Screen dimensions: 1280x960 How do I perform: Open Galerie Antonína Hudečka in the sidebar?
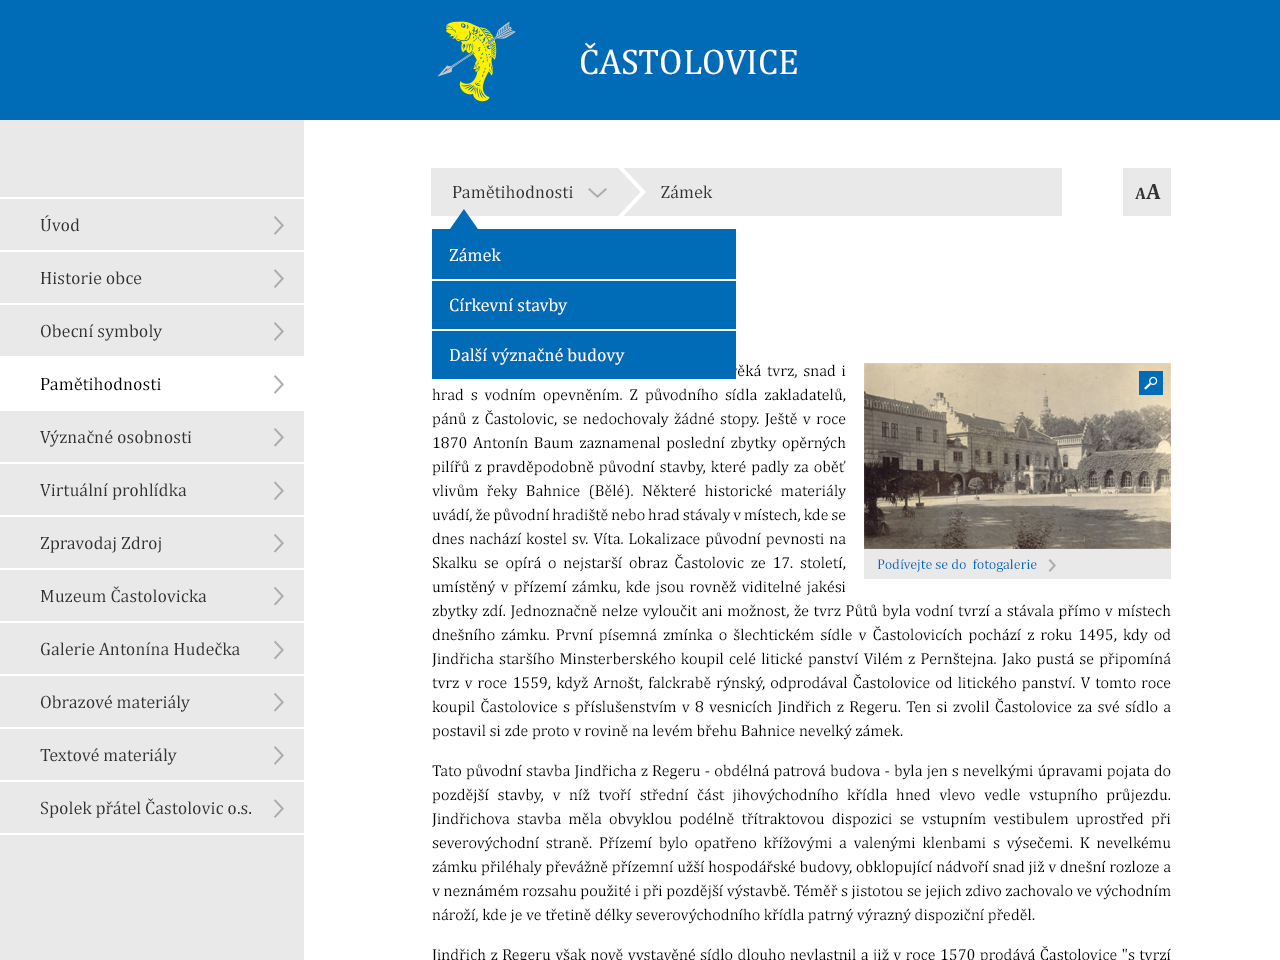152,649
